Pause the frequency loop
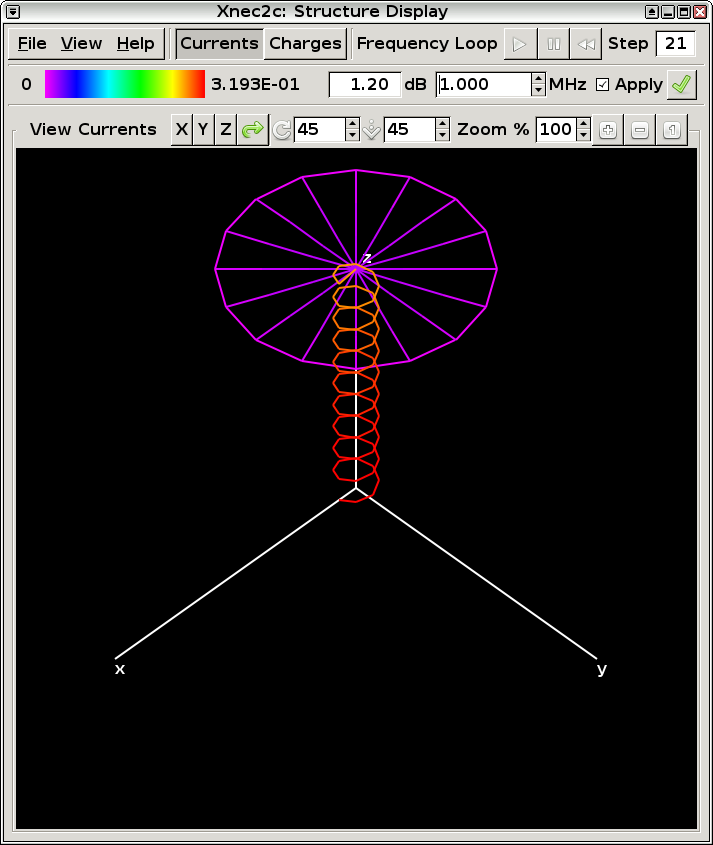 [x=553, y=44]
